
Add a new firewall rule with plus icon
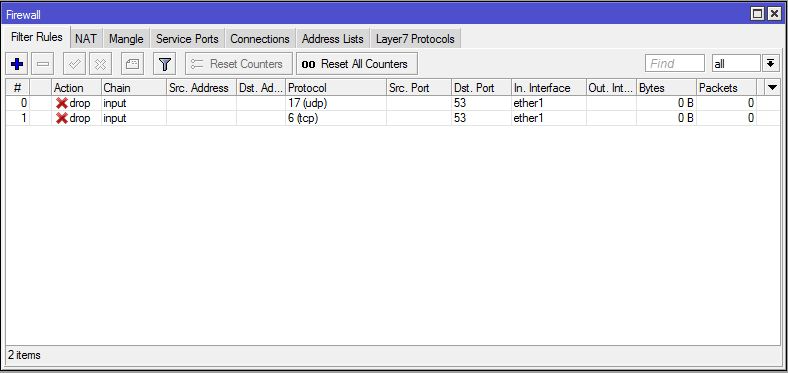click(x=17, y=64)
